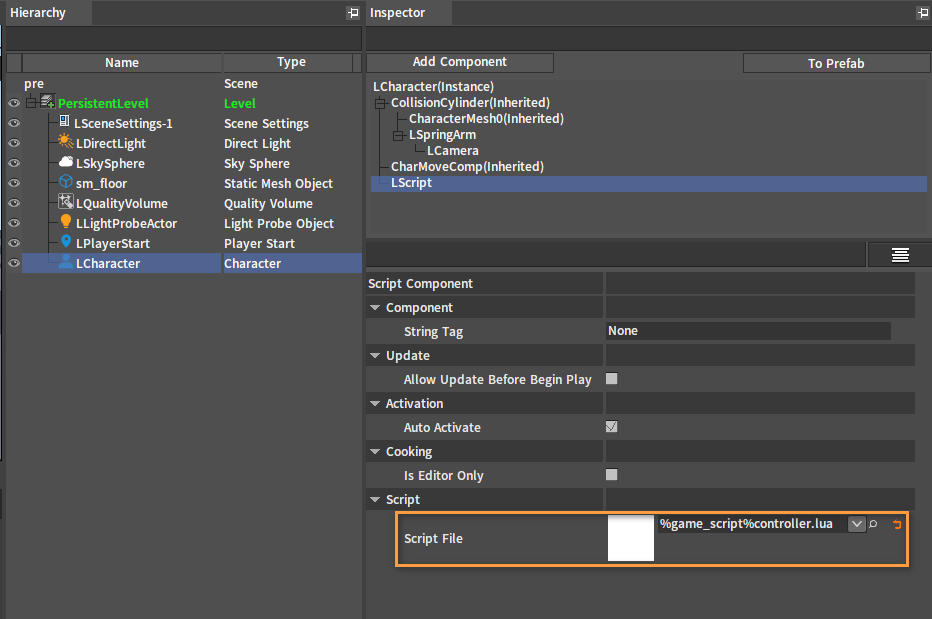This screenshot has height=619, width=932.
Task: Collapse the Activation property section
Action: click(x=375, y=403)
